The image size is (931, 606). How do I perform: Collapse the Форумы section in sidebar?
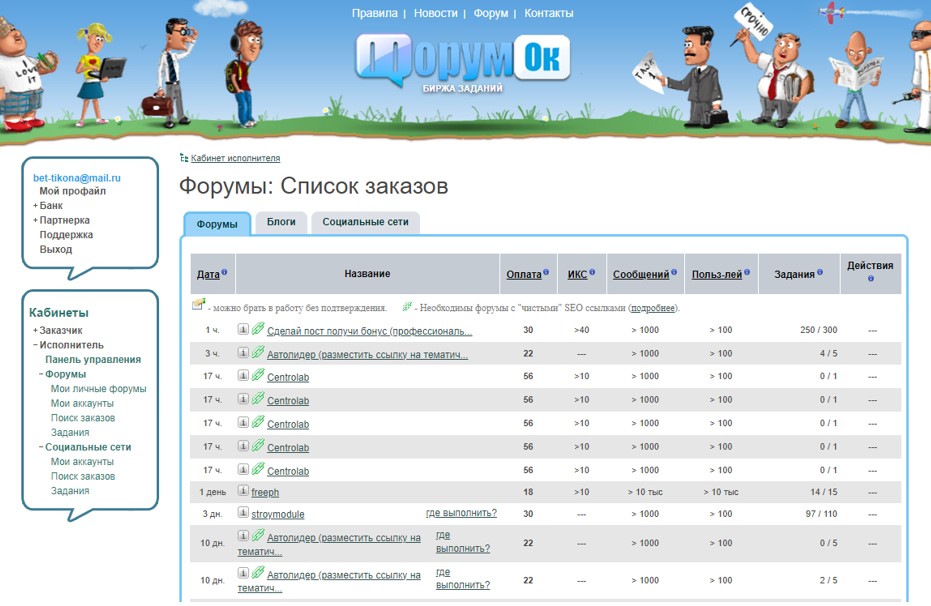point(41,375)
